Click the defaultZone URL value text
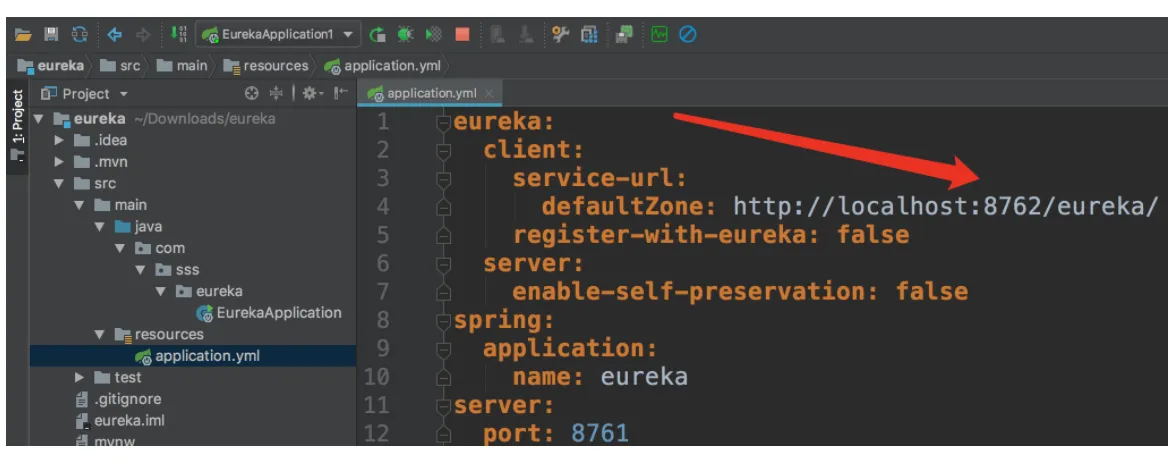Screen dimensions: 1174x460 pyautogui.click(x=946, y=207)
